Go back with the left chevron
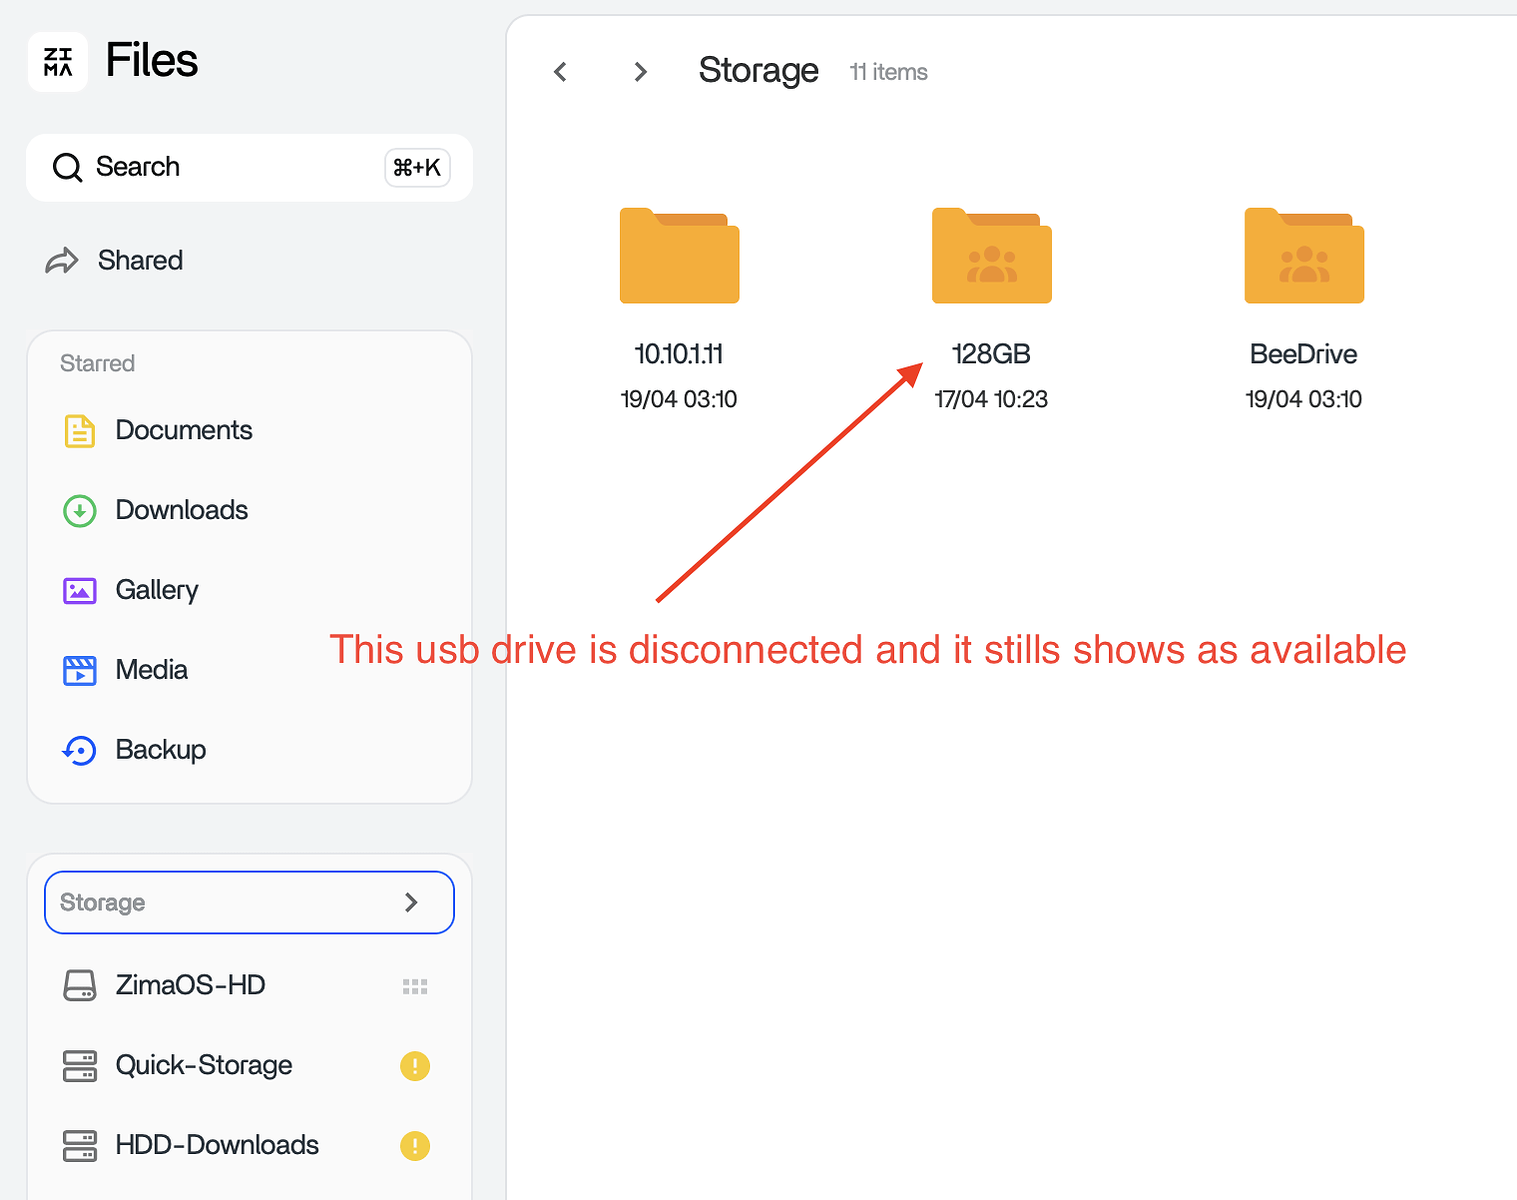Viewport: 1517px width, 1200px height. point(560,72)
